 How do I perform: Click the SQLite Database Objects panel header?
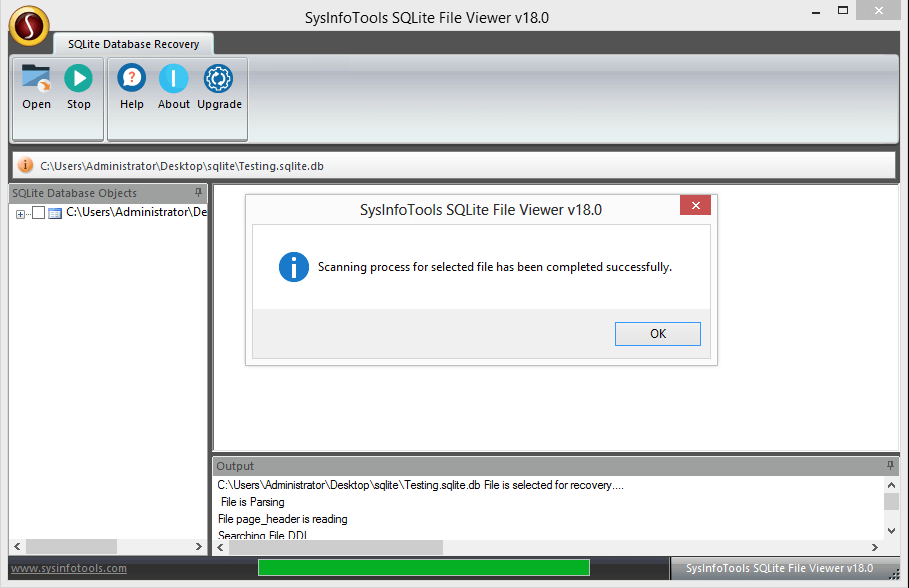(108, 193)
